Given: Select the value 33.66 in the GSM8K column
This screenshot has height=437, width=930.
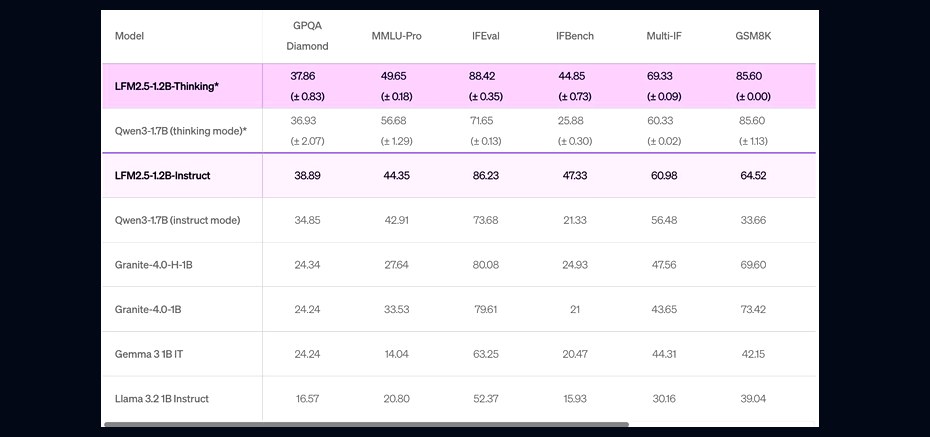Looking at the screenshot, I should click(753, 220).
